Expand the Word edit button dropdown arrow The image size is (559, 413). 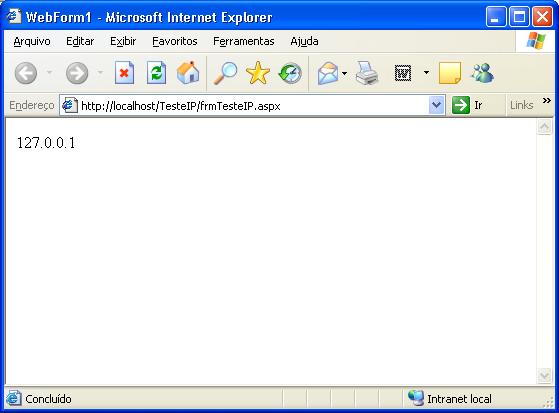pos(426,72)
